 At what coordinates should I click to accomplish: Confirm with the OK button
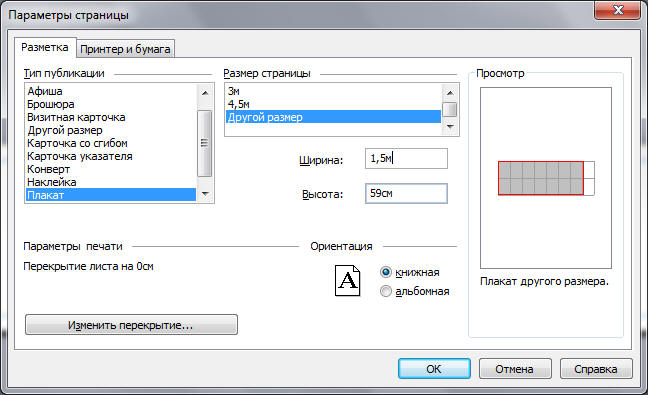[434, 369]
